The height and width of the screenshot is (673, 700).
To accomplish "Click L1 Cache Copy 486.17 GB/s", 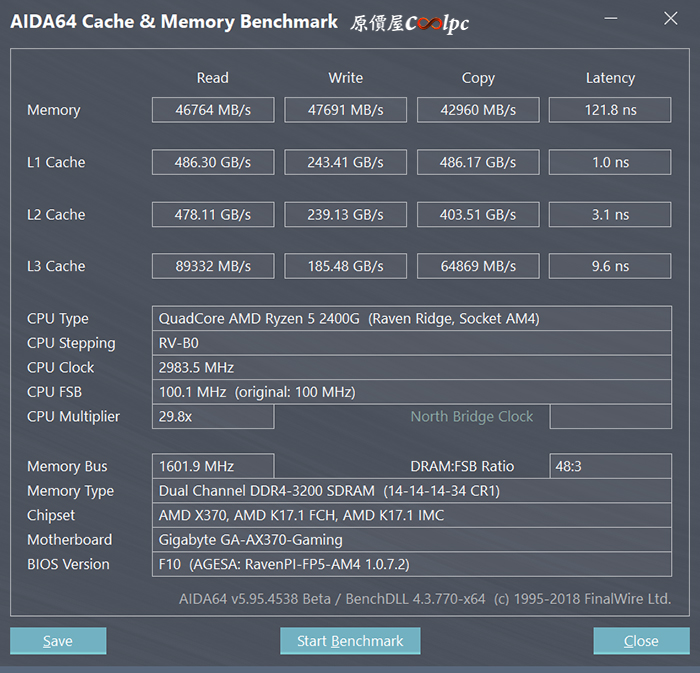I will [478, 162].
